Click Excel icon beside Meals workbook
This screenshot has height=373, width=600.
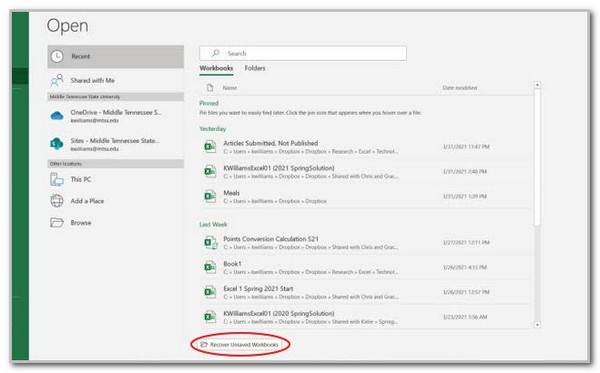210,196
